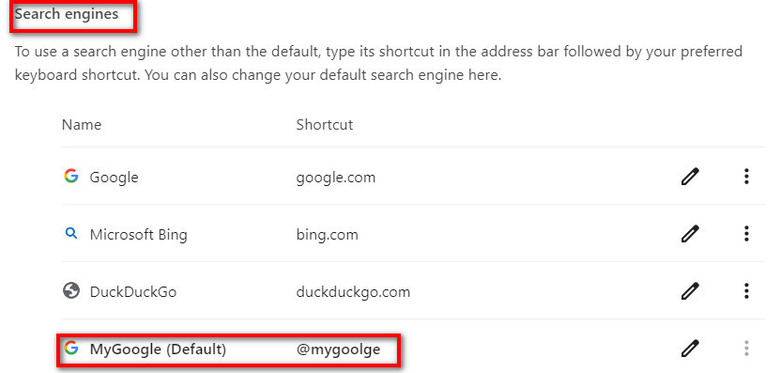Select the DuckDuckGo name

[x=133, y=291]
